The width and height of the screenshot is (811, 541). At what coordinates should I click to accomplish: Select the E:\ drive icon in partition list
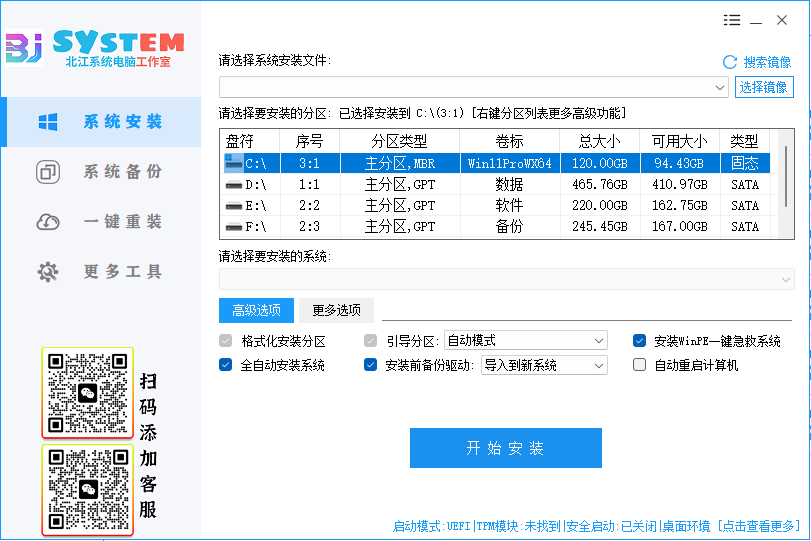(x=234, y=206)
